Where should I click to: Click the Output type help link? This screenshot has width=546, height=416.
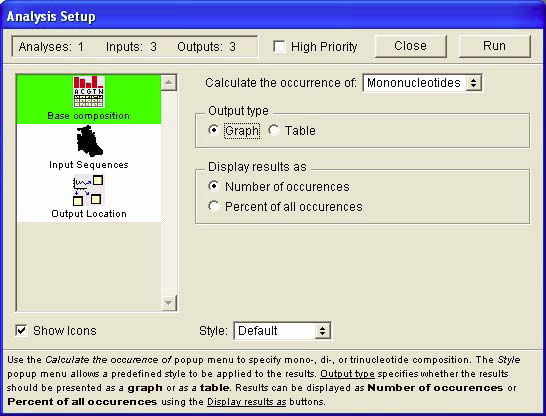pos(347,374)
